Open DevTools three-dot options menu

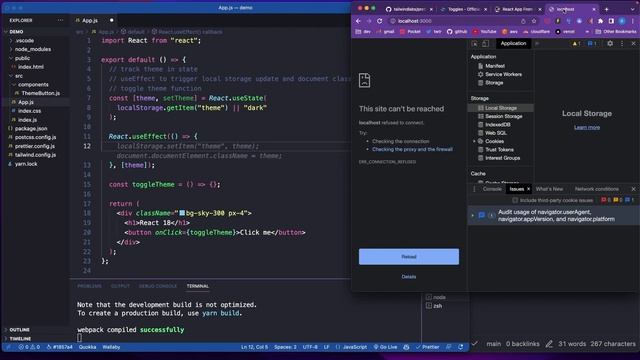[x=622, y=43]
